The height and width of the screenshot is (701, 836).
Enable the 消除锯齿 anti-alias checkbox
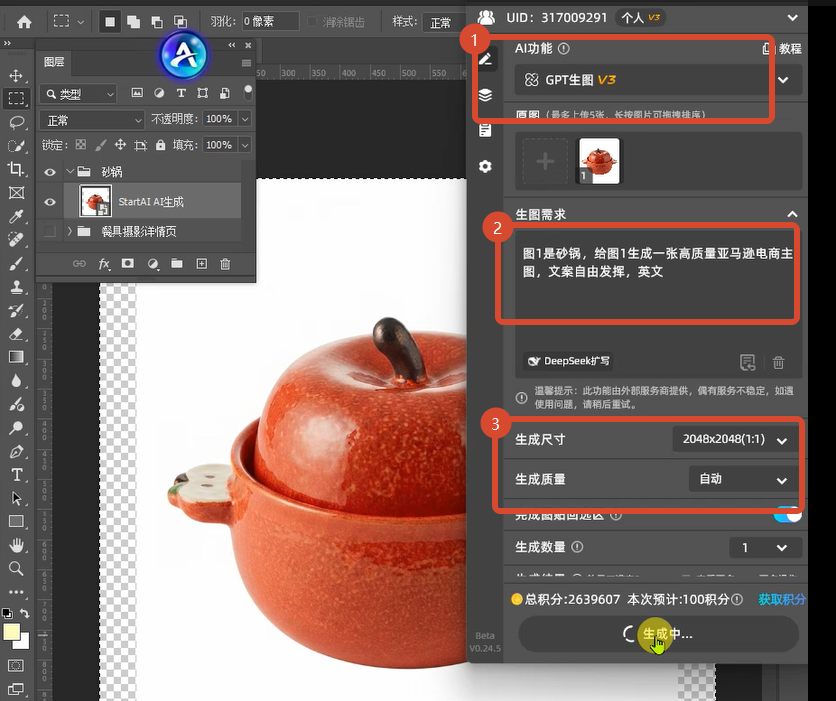coord(312,22)
